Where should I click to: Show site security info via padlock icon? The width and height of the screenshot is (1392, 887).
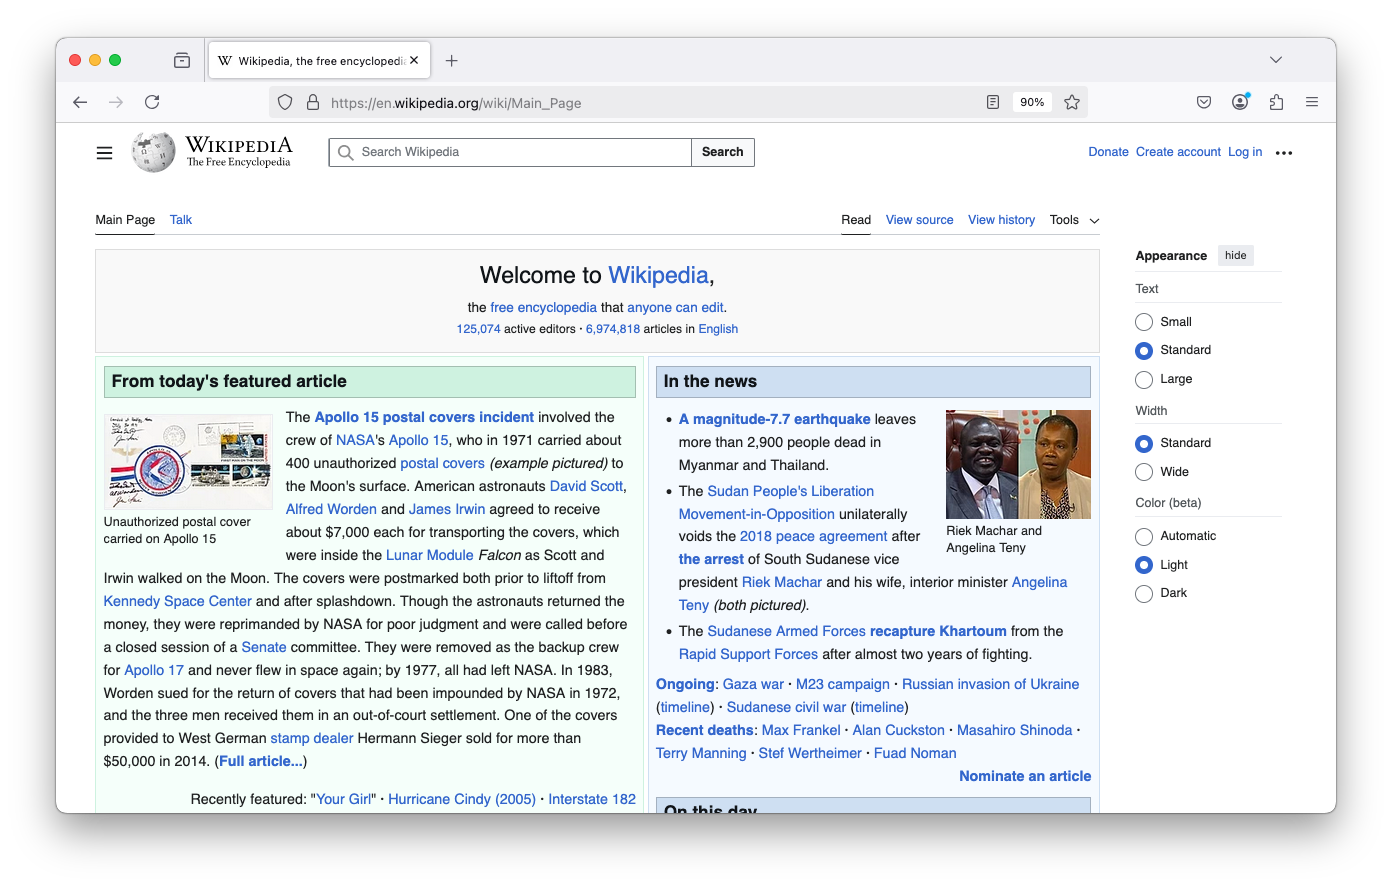[x=313, y=102]
